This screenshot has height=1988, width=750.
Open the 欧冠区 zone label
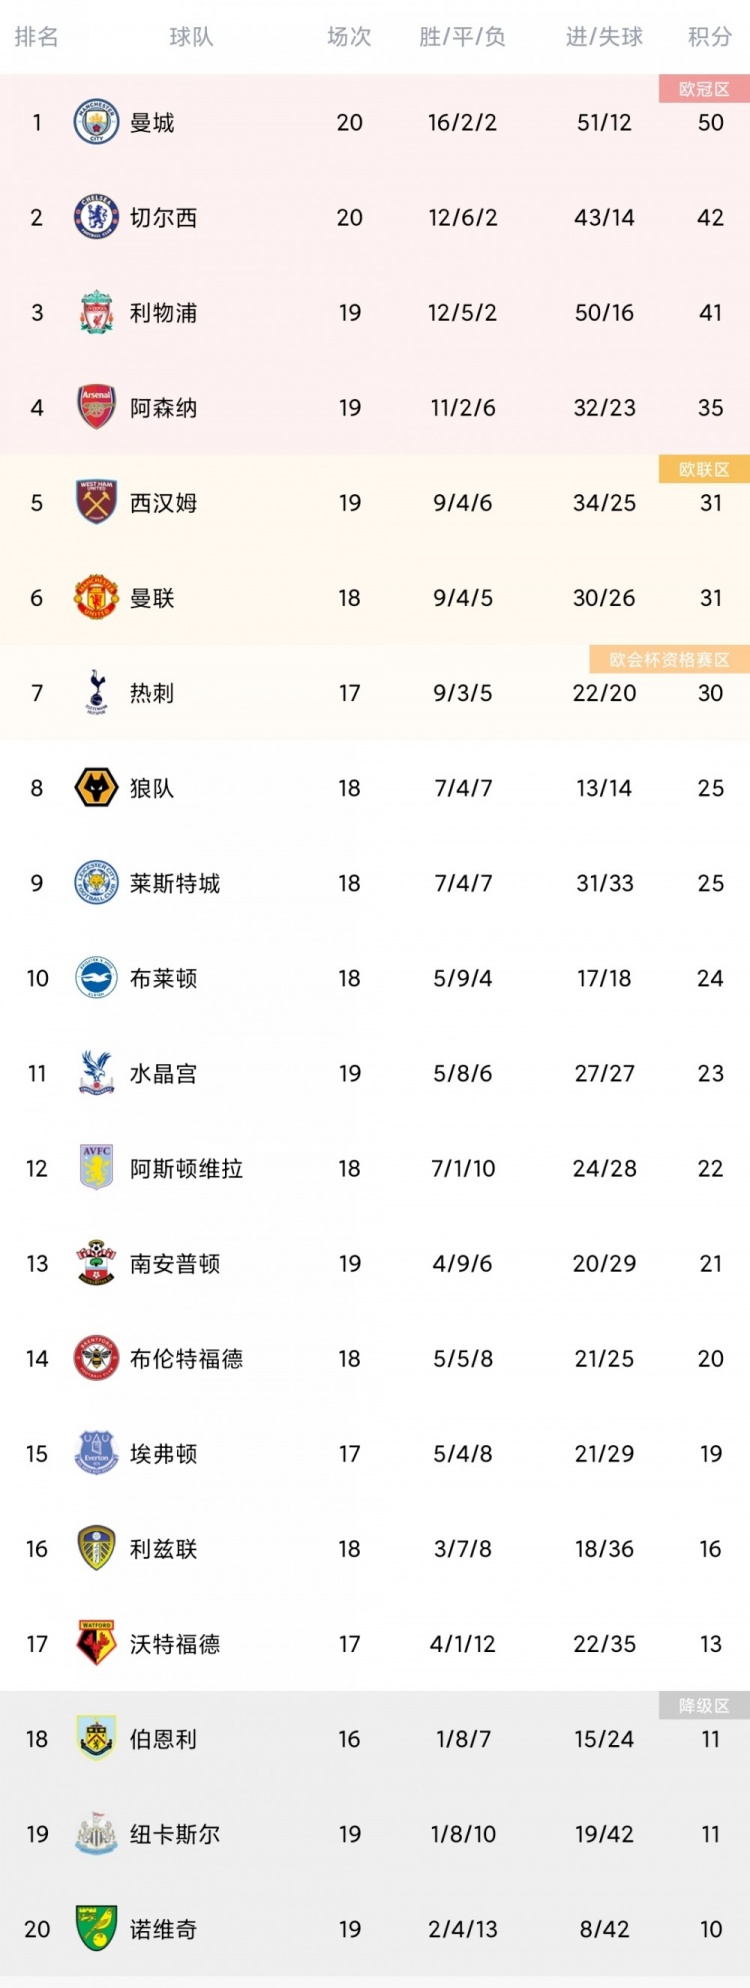(704, 89)
